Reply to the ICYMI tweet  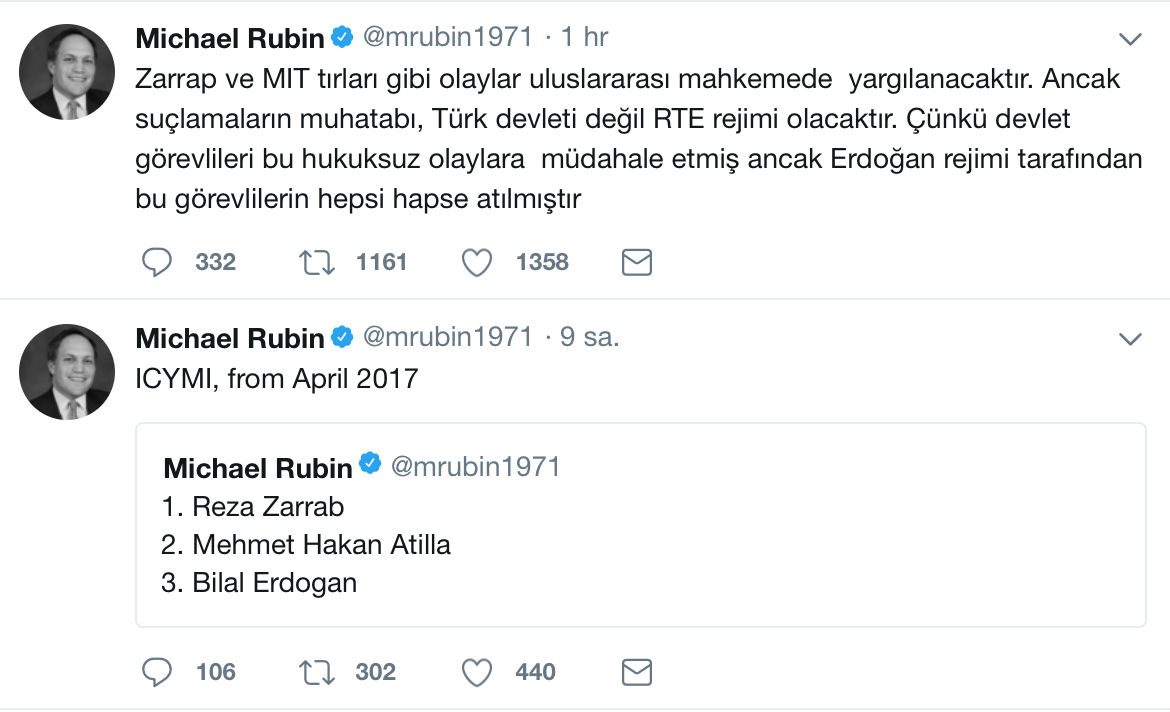pos(158,672)
